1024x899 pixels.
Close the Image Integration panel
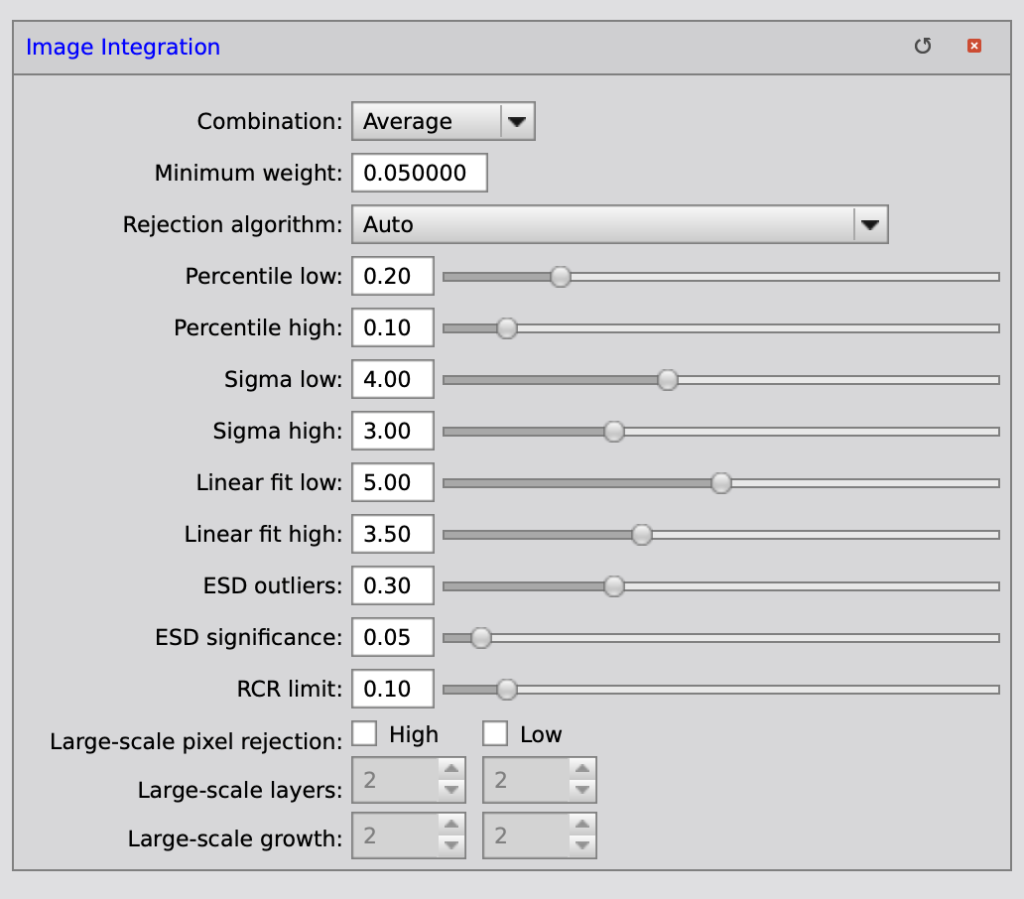click(x=973, y=46)
